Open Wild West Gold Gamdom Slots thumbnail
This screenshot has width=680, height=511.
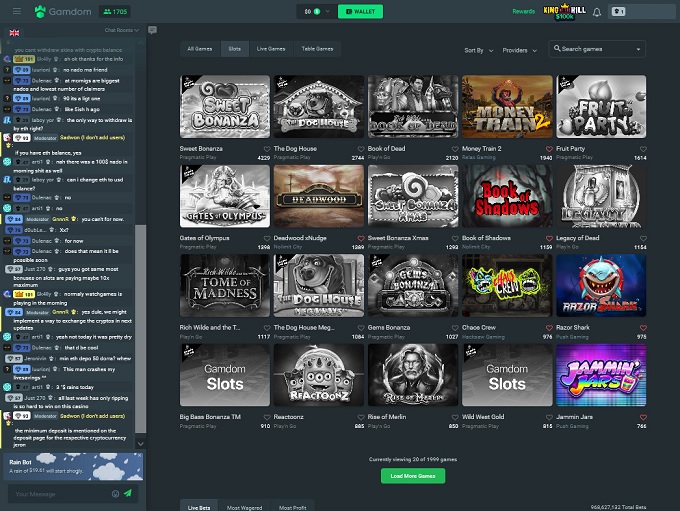tap(507, 375)
